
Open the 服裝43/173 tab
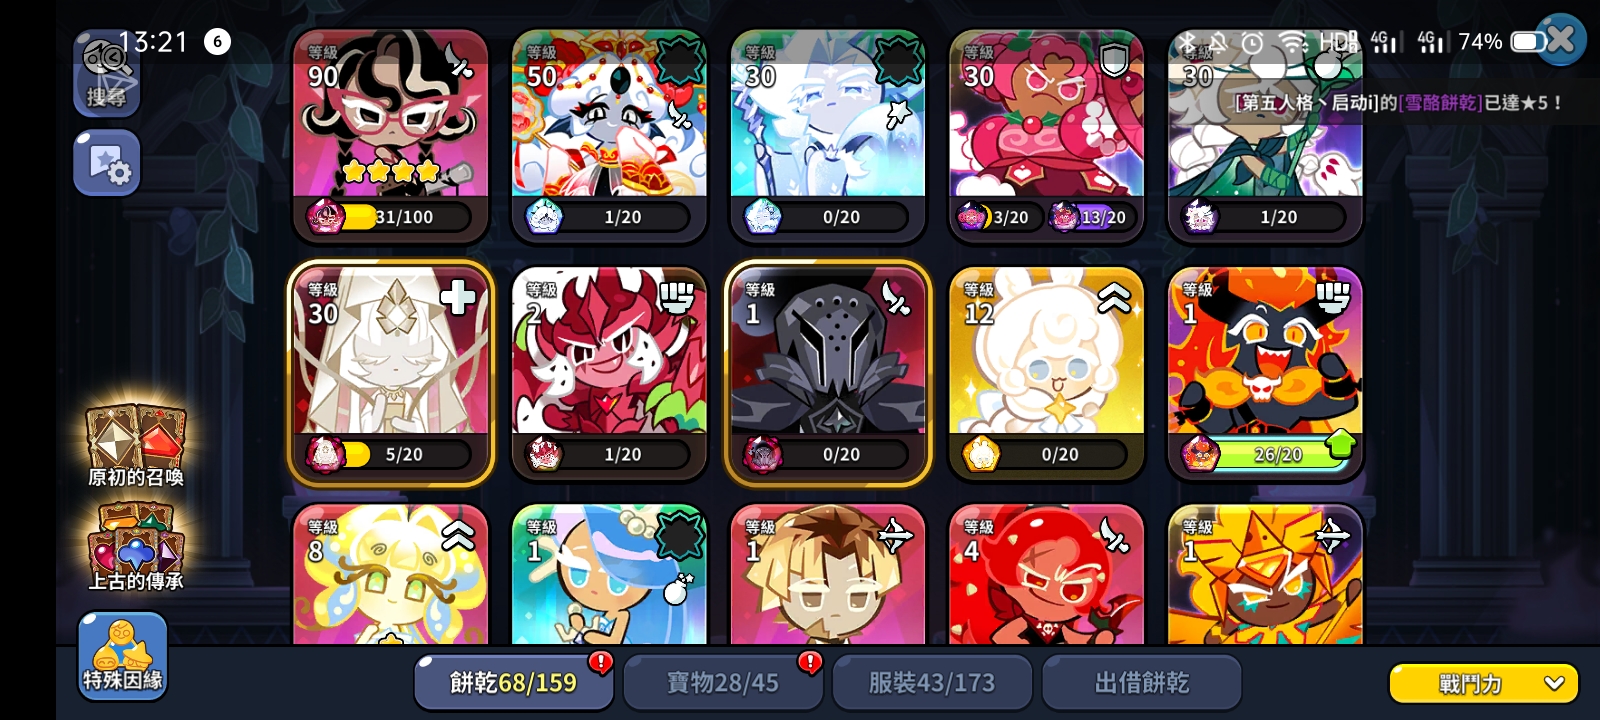coord(932,682)
